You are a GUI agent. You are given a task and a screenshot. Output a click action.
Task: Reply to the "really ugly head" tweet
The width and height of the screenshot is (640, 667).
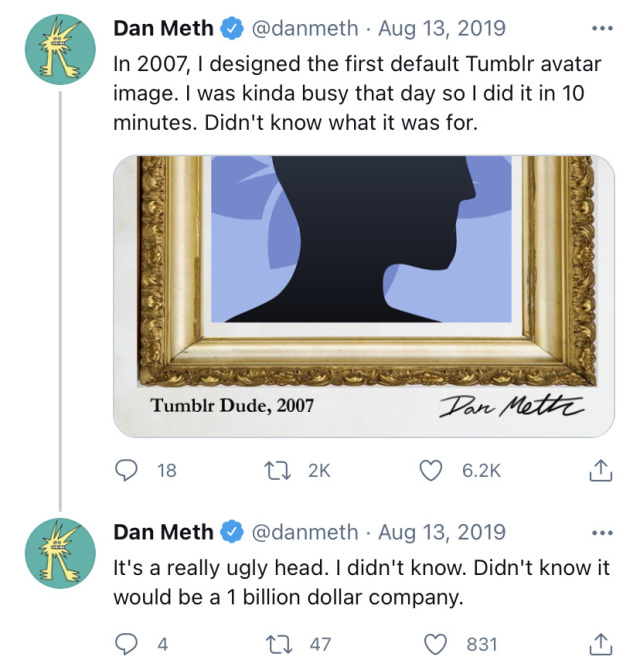click(x=126, y=645)
